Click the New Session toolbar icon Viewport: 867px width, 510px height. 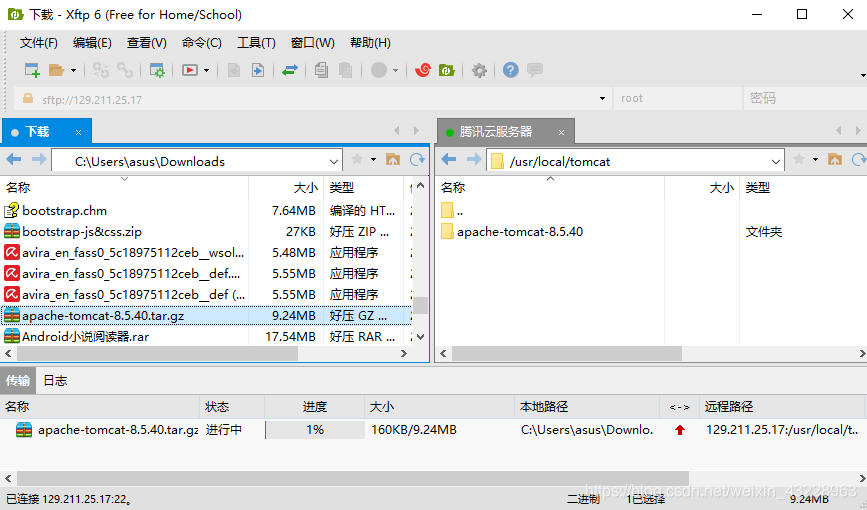click(x=32, y=70)
